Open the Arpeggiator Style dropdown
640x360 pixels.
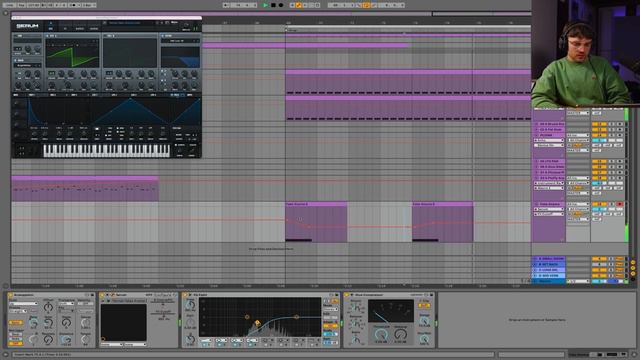(x=23, y=304)
